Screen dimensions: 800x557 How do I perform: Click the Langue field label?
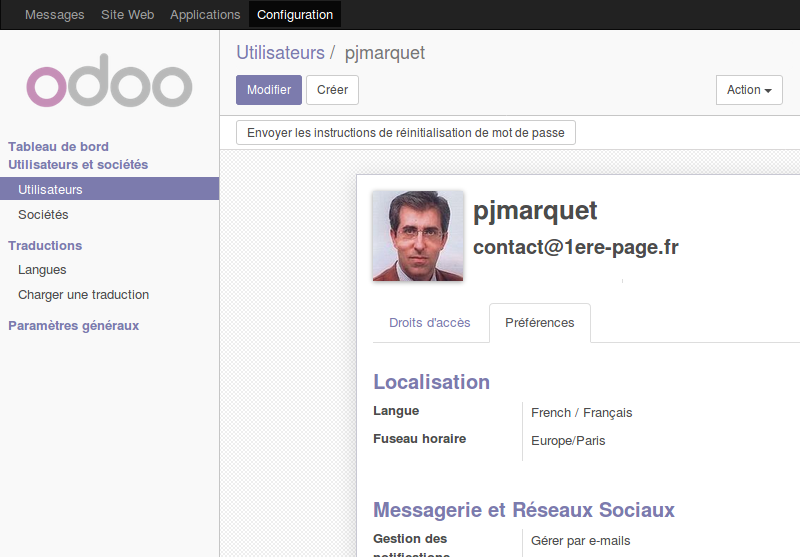click(x=396, y=411)
